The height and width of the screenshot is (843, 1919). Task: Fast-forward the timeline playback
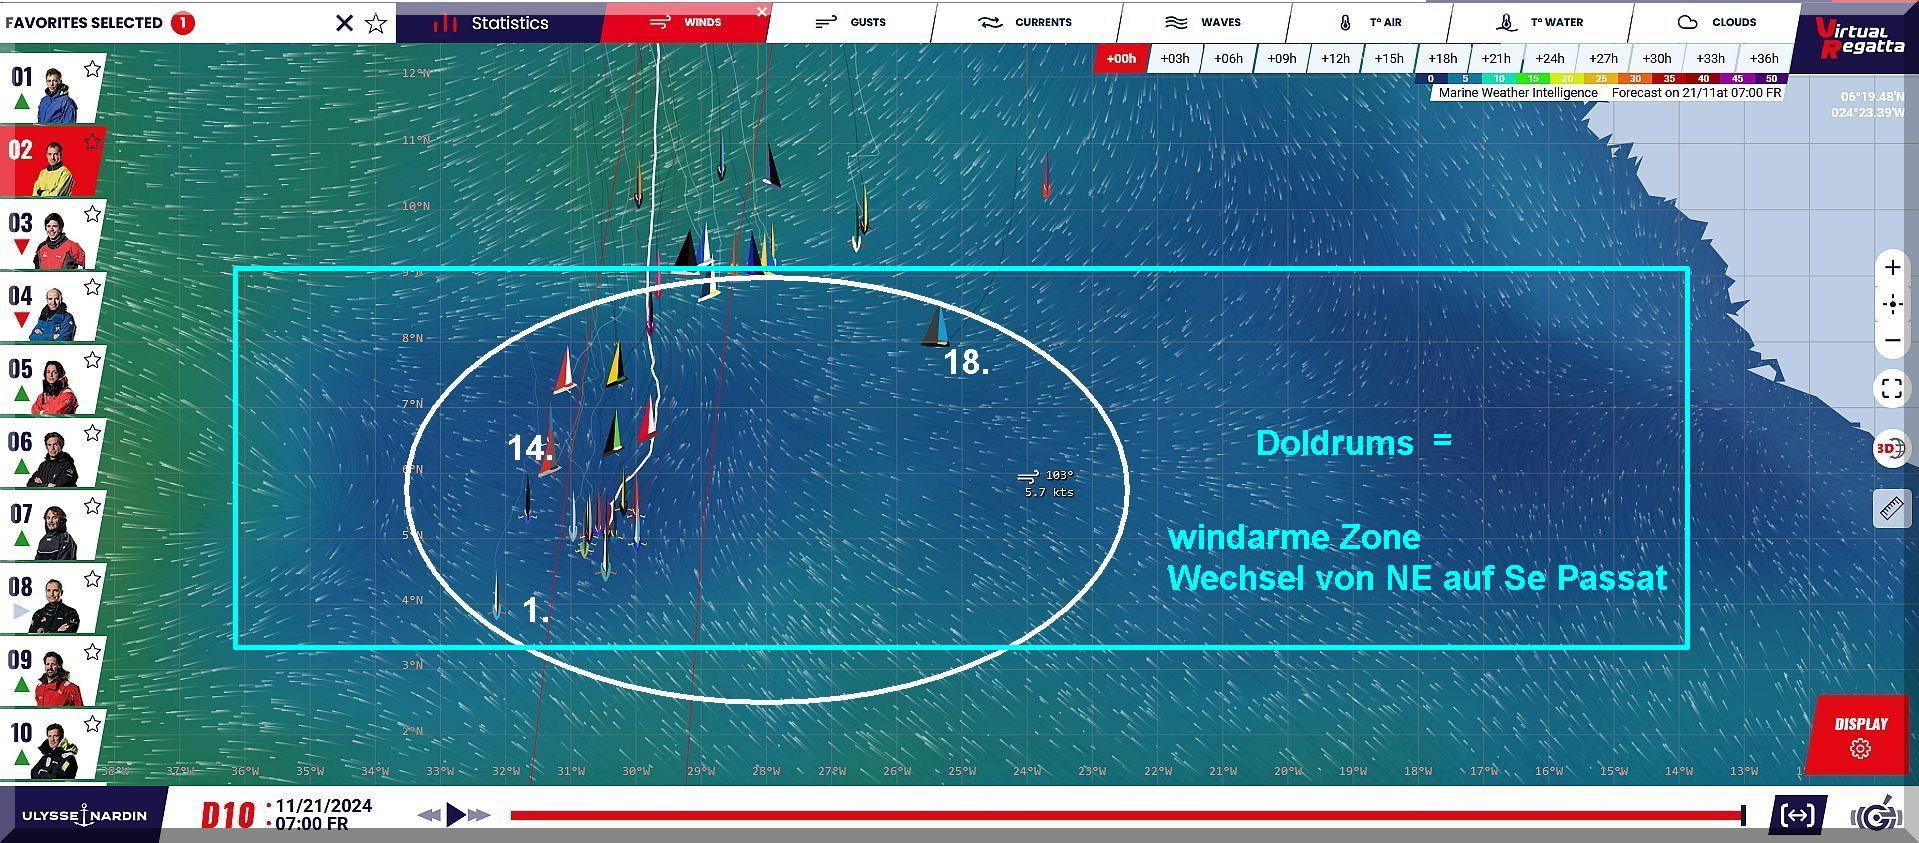479,815
